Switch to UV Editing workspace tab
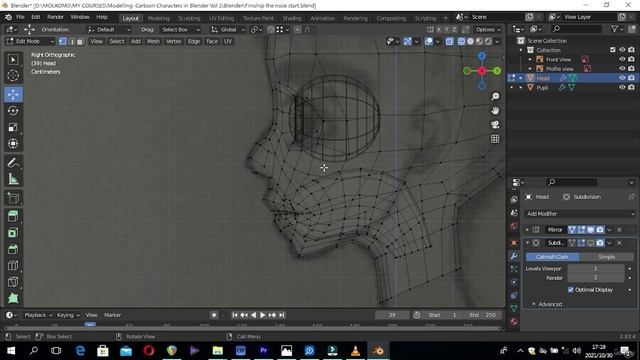This screenshot has width=640, height=360. [x=222, y=18]
